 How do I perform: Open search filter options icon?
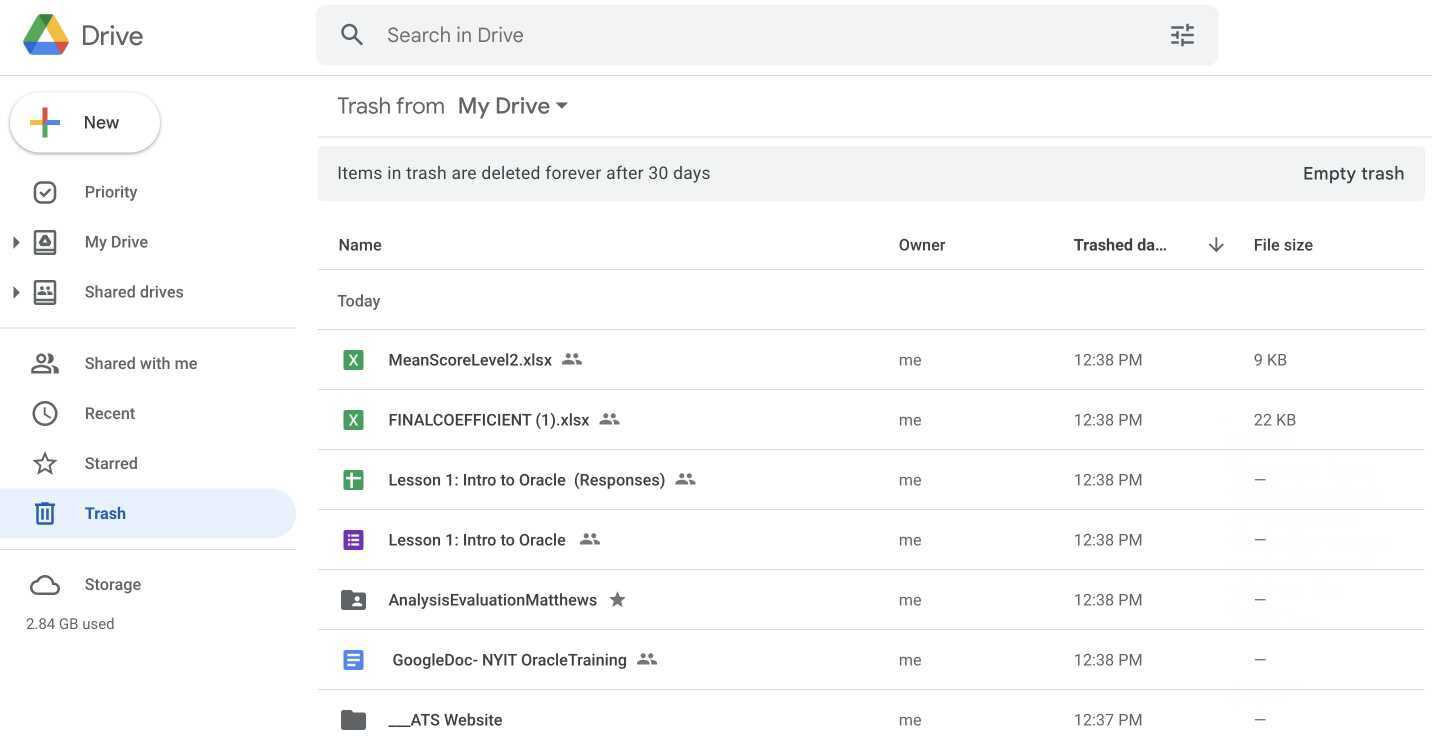1182,35
